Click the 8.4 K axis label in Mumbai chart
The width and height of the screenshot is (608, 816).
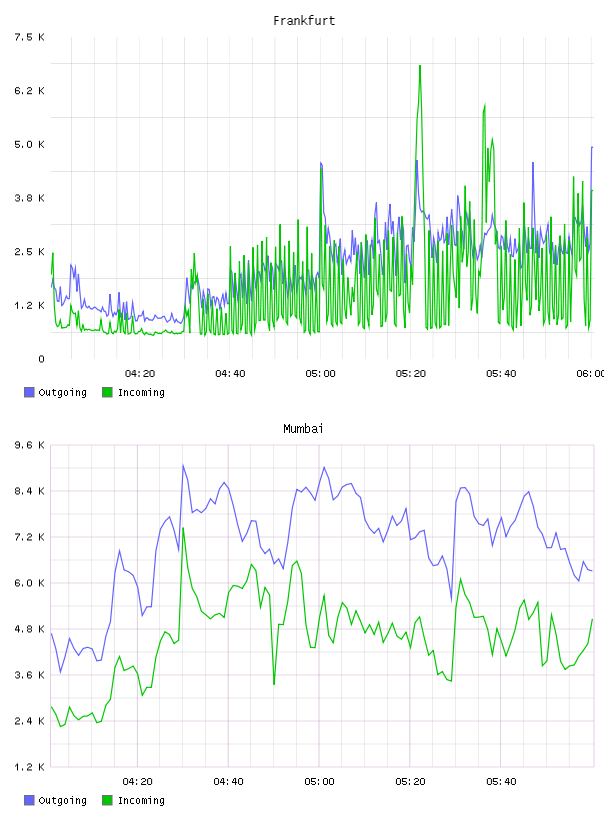point(29,491)
